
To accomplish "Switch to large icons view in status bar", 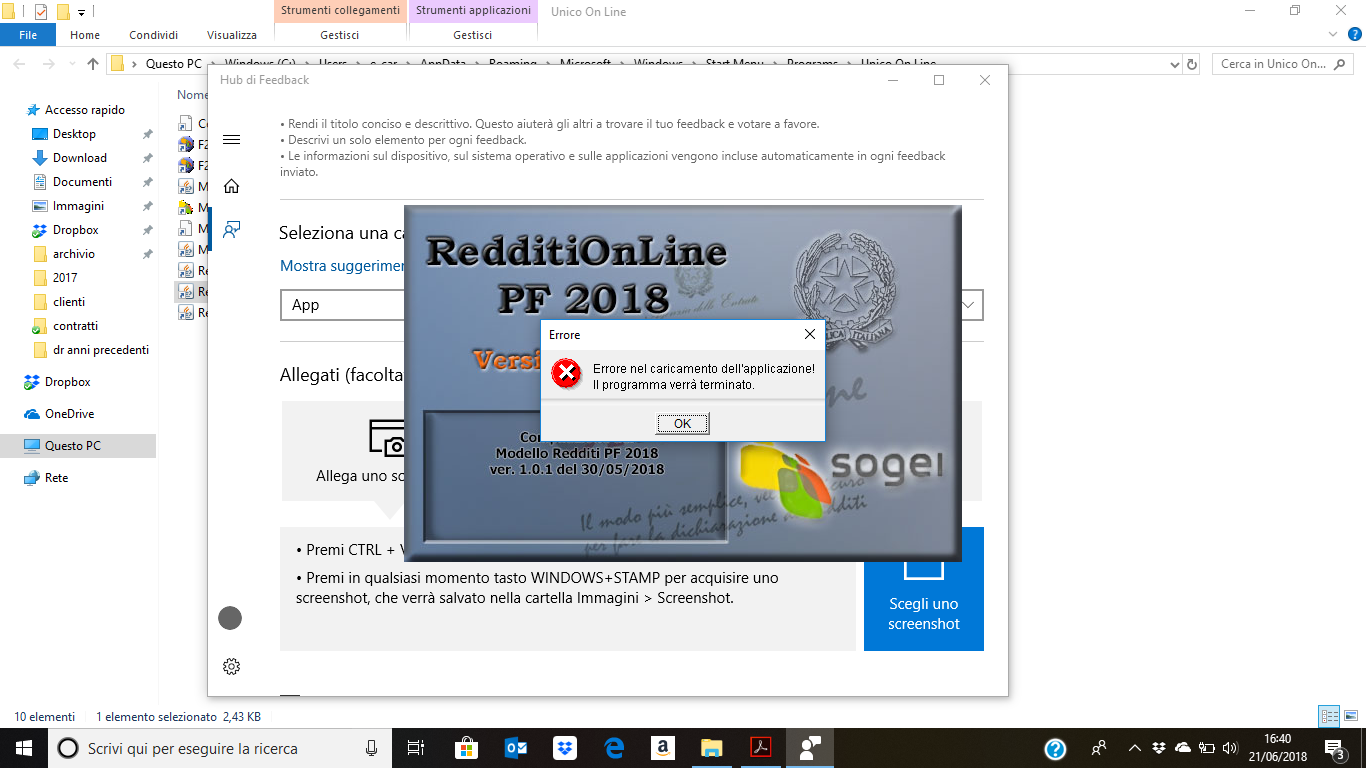I will pos(1349,716).
